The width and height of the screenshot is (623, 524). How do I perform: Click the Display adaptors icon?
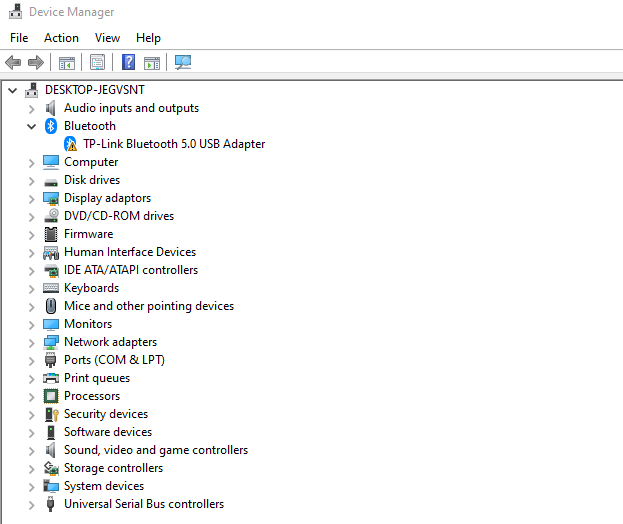tap(51, 198)
